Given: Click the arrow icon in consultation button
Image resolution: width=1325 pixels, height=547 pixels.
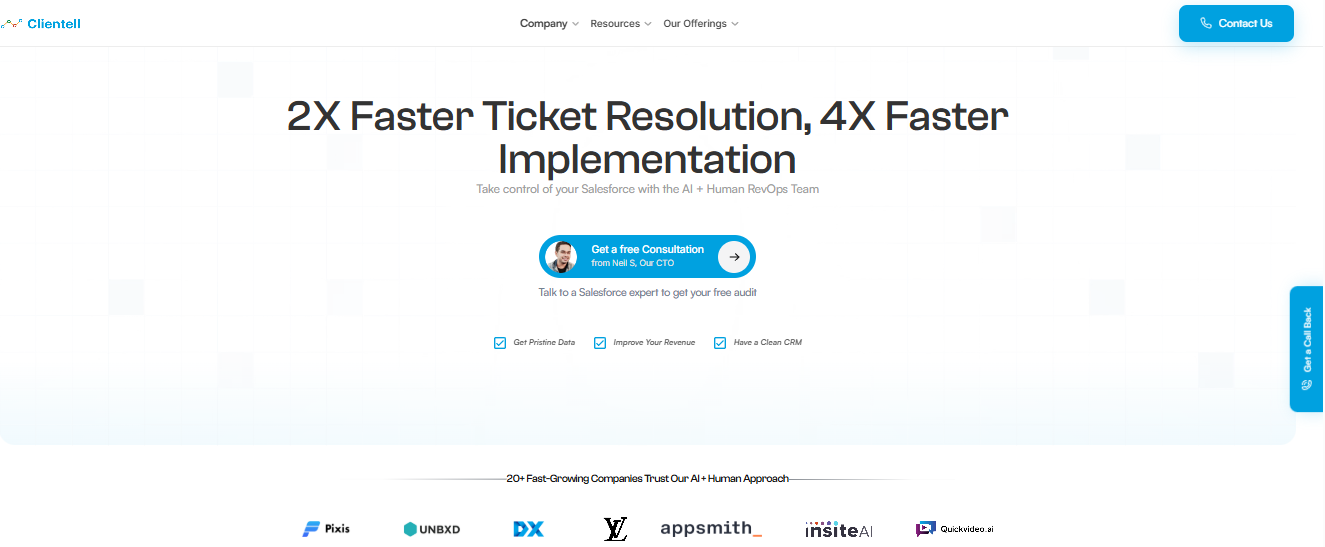Looking at the screenshot, I should point(734,257).
